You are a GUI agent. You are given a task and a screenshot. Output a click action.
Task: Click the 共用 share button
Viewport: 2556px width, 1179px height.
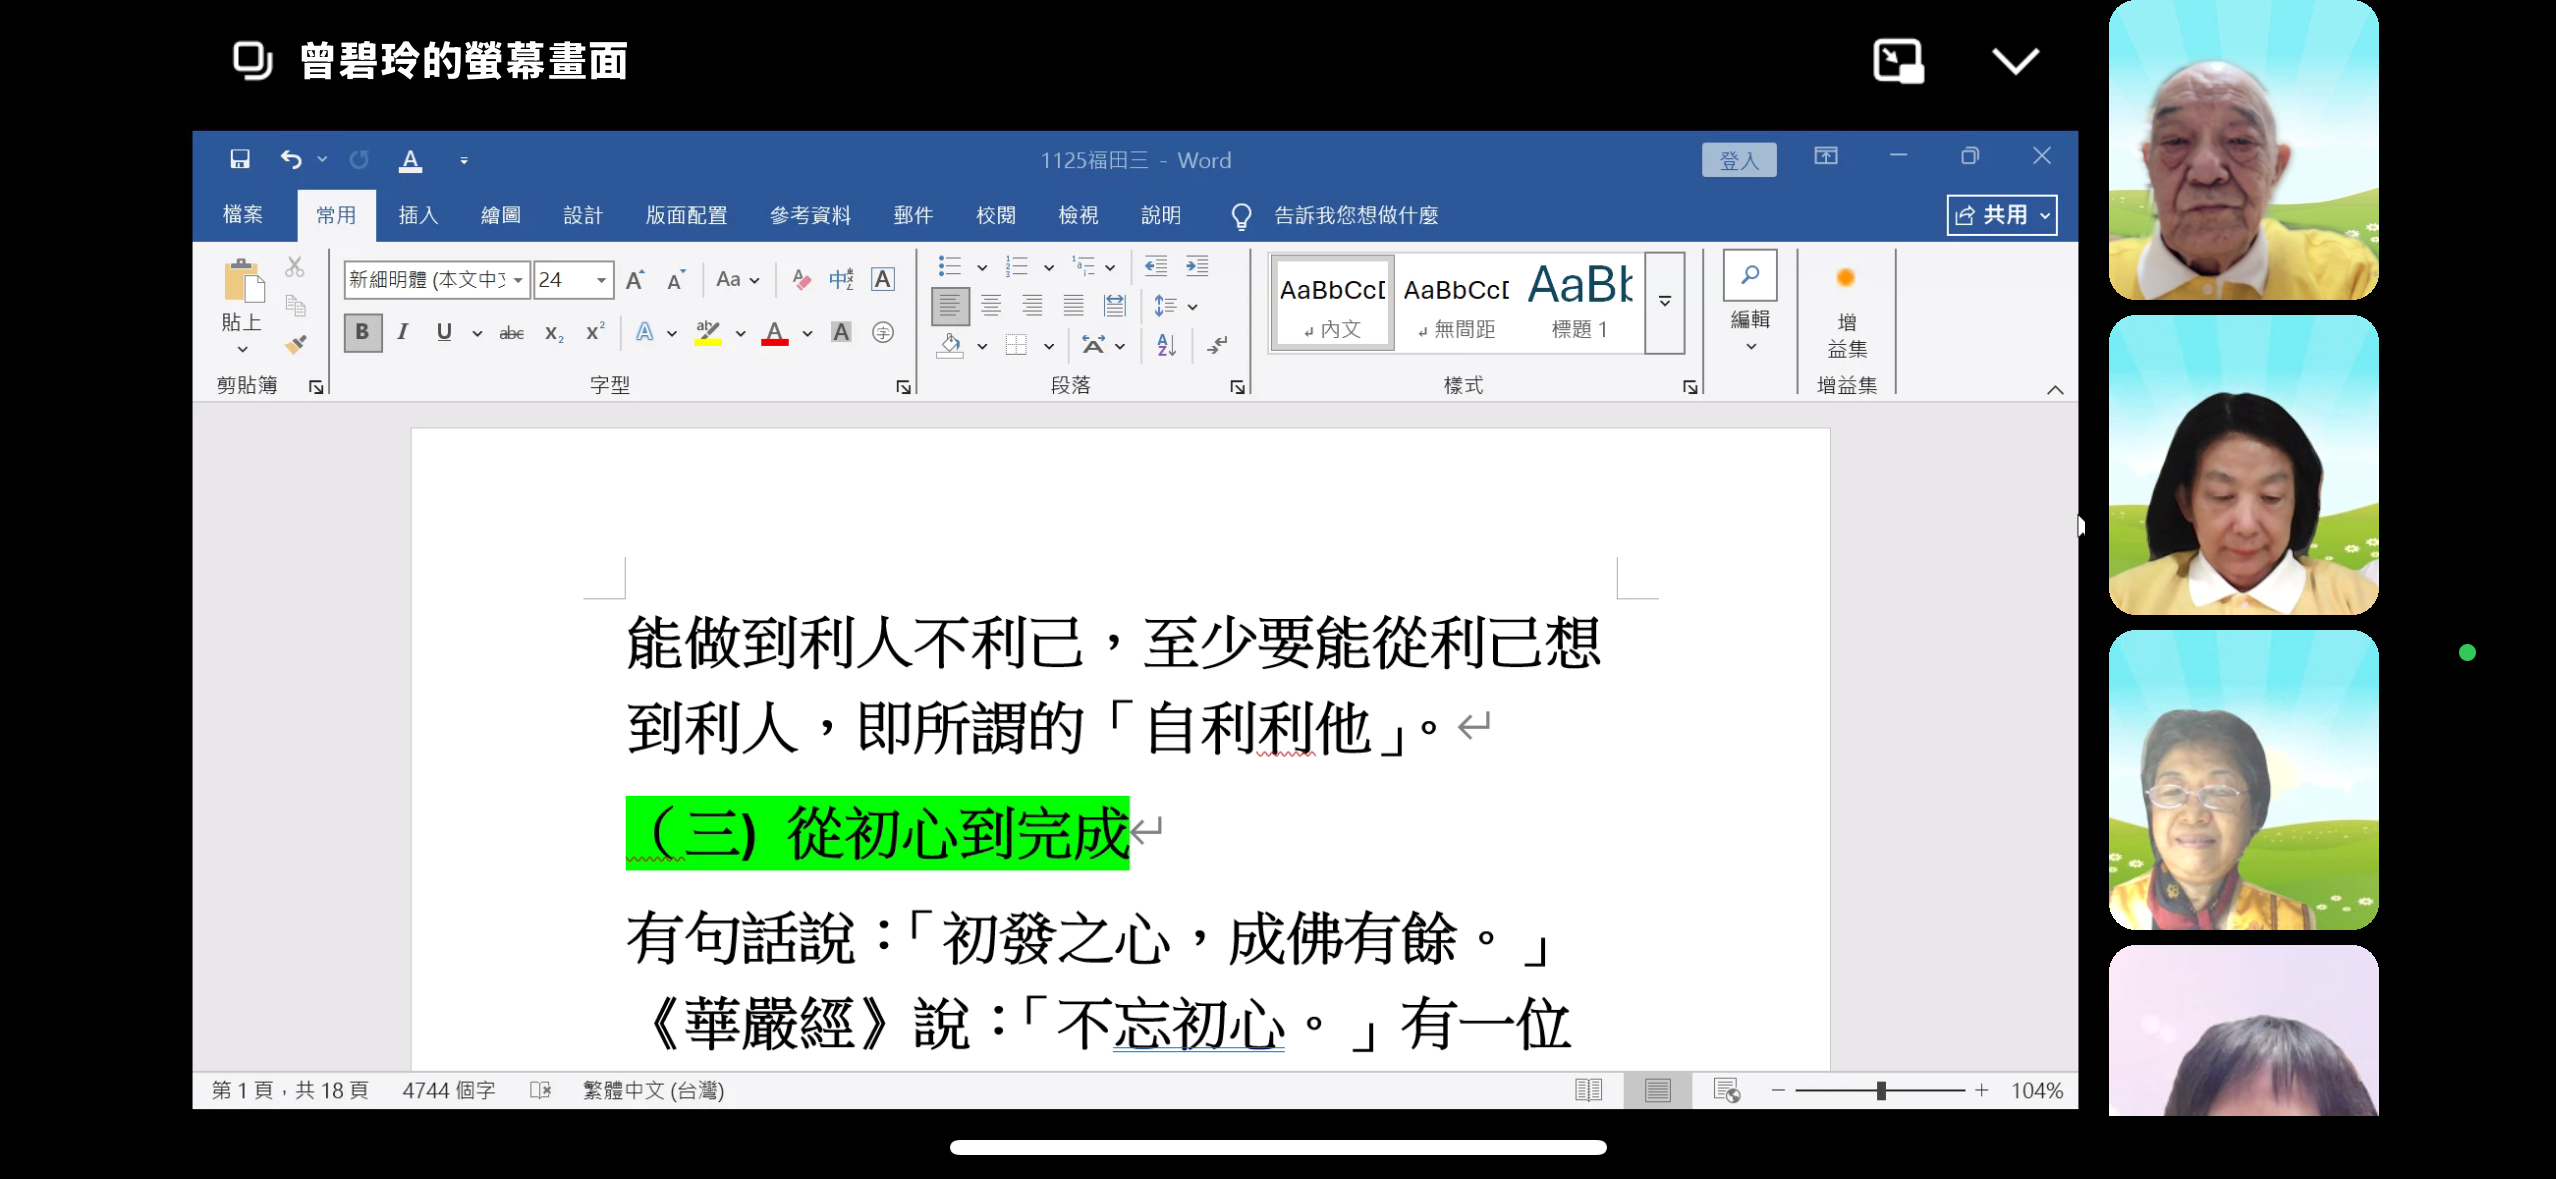(x=1993, y=215)
